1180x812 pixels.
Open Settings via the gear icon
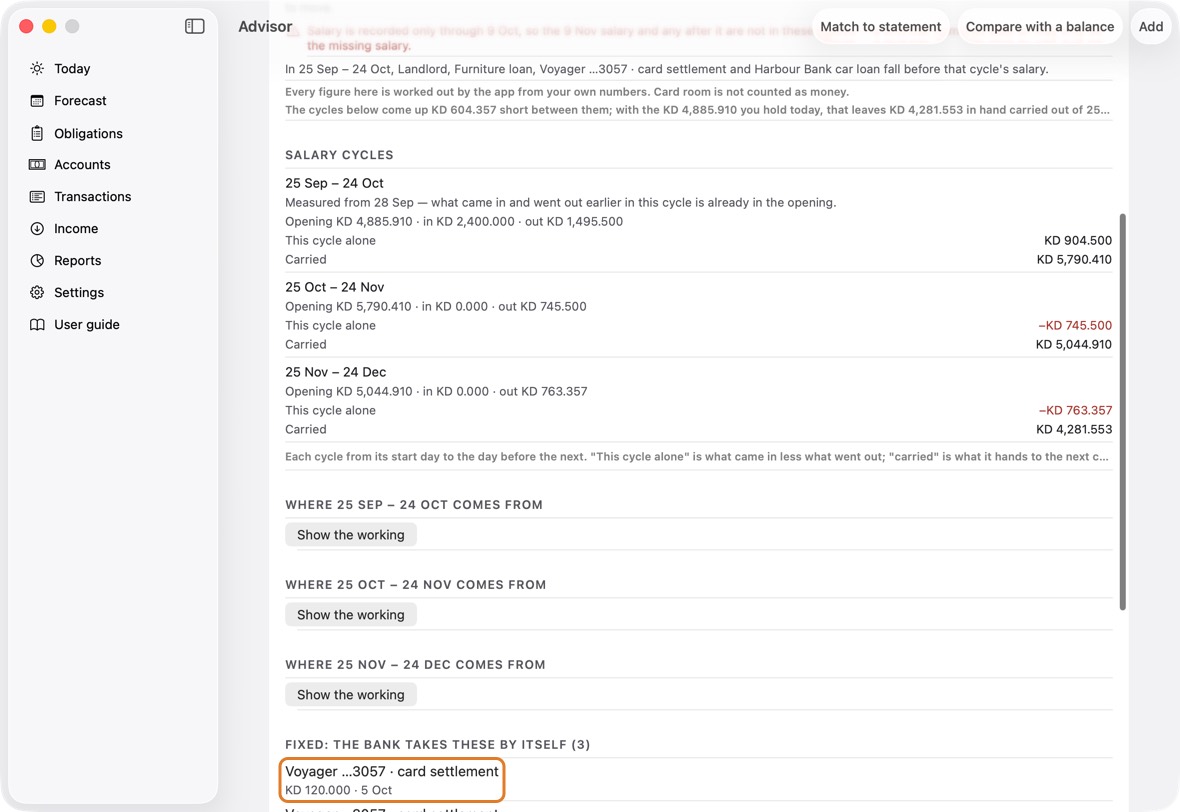click(x=37, y=293)
